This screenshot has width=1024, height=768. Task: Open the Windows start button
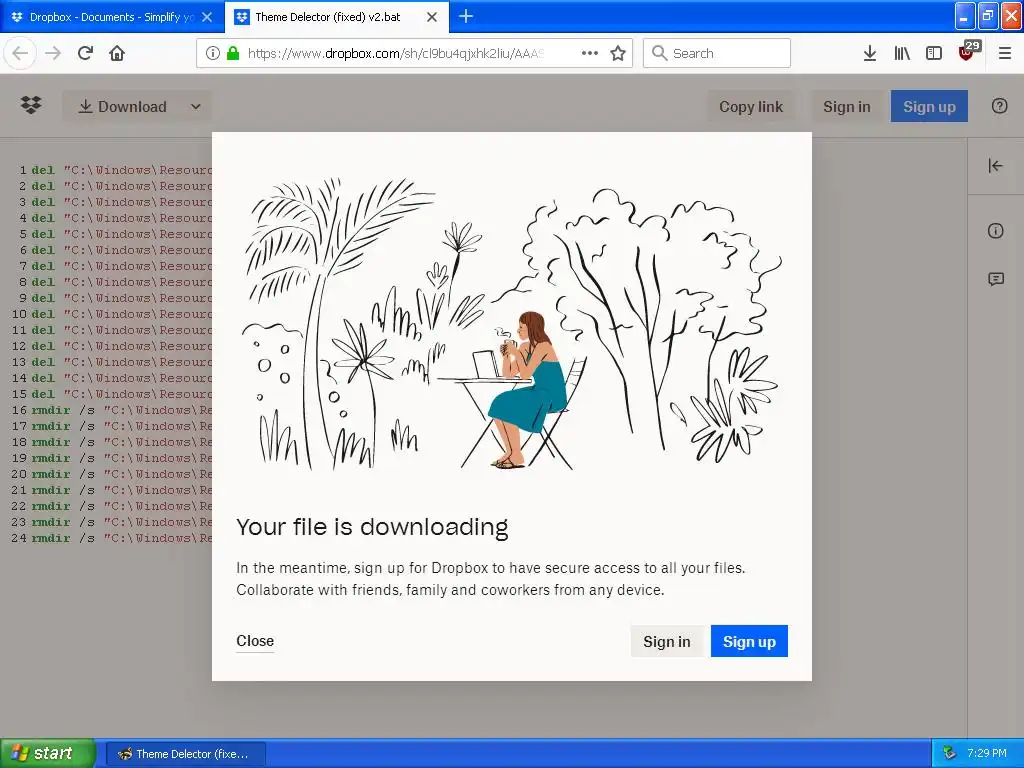click(x=48, y=753)
